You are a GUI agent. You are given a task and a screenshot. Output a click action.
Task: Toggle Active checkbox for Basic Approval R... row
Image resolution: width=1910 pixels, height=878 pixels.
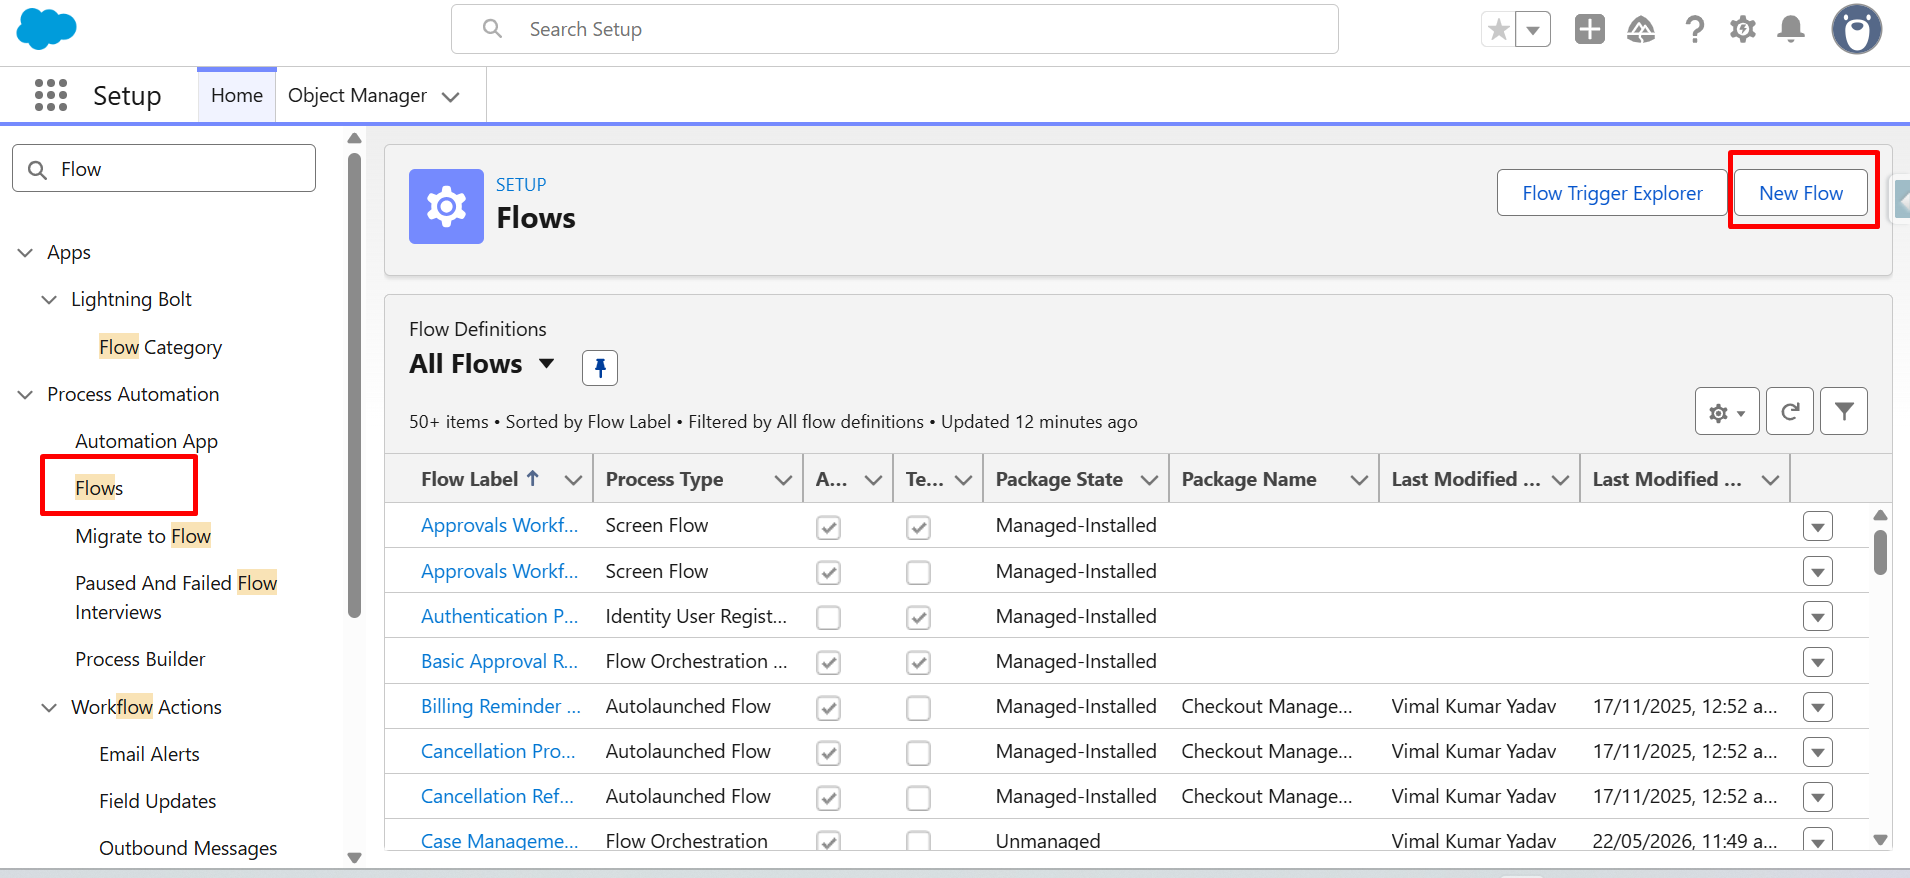coord(828,663)
